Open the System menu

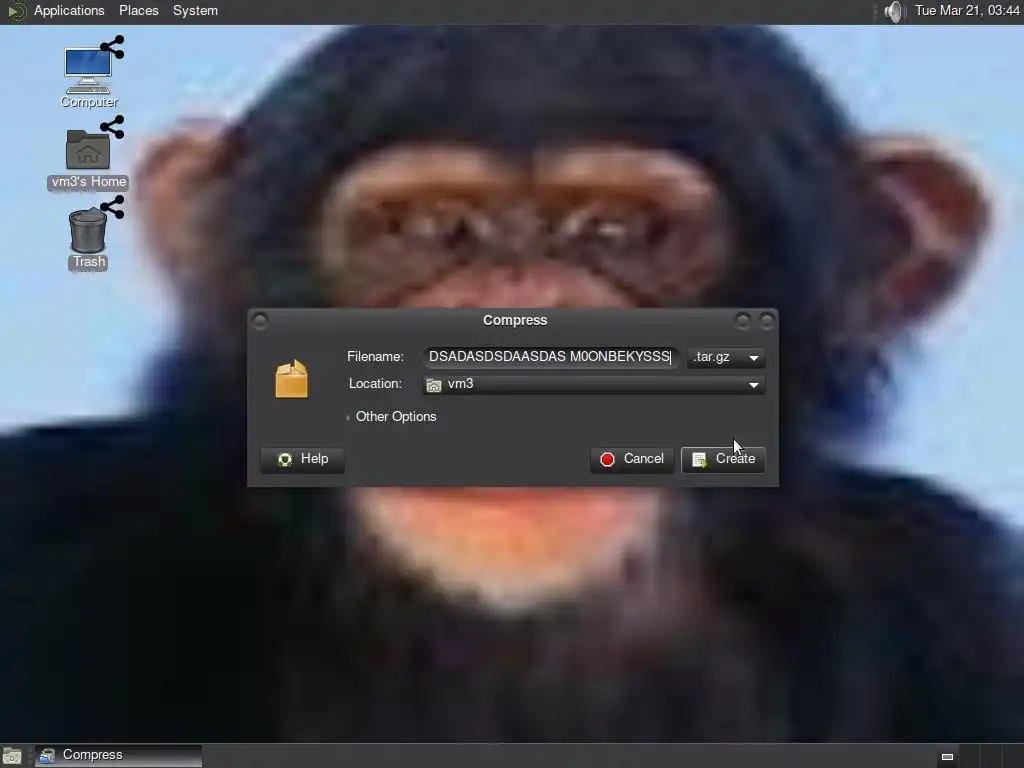coord(195,11)
